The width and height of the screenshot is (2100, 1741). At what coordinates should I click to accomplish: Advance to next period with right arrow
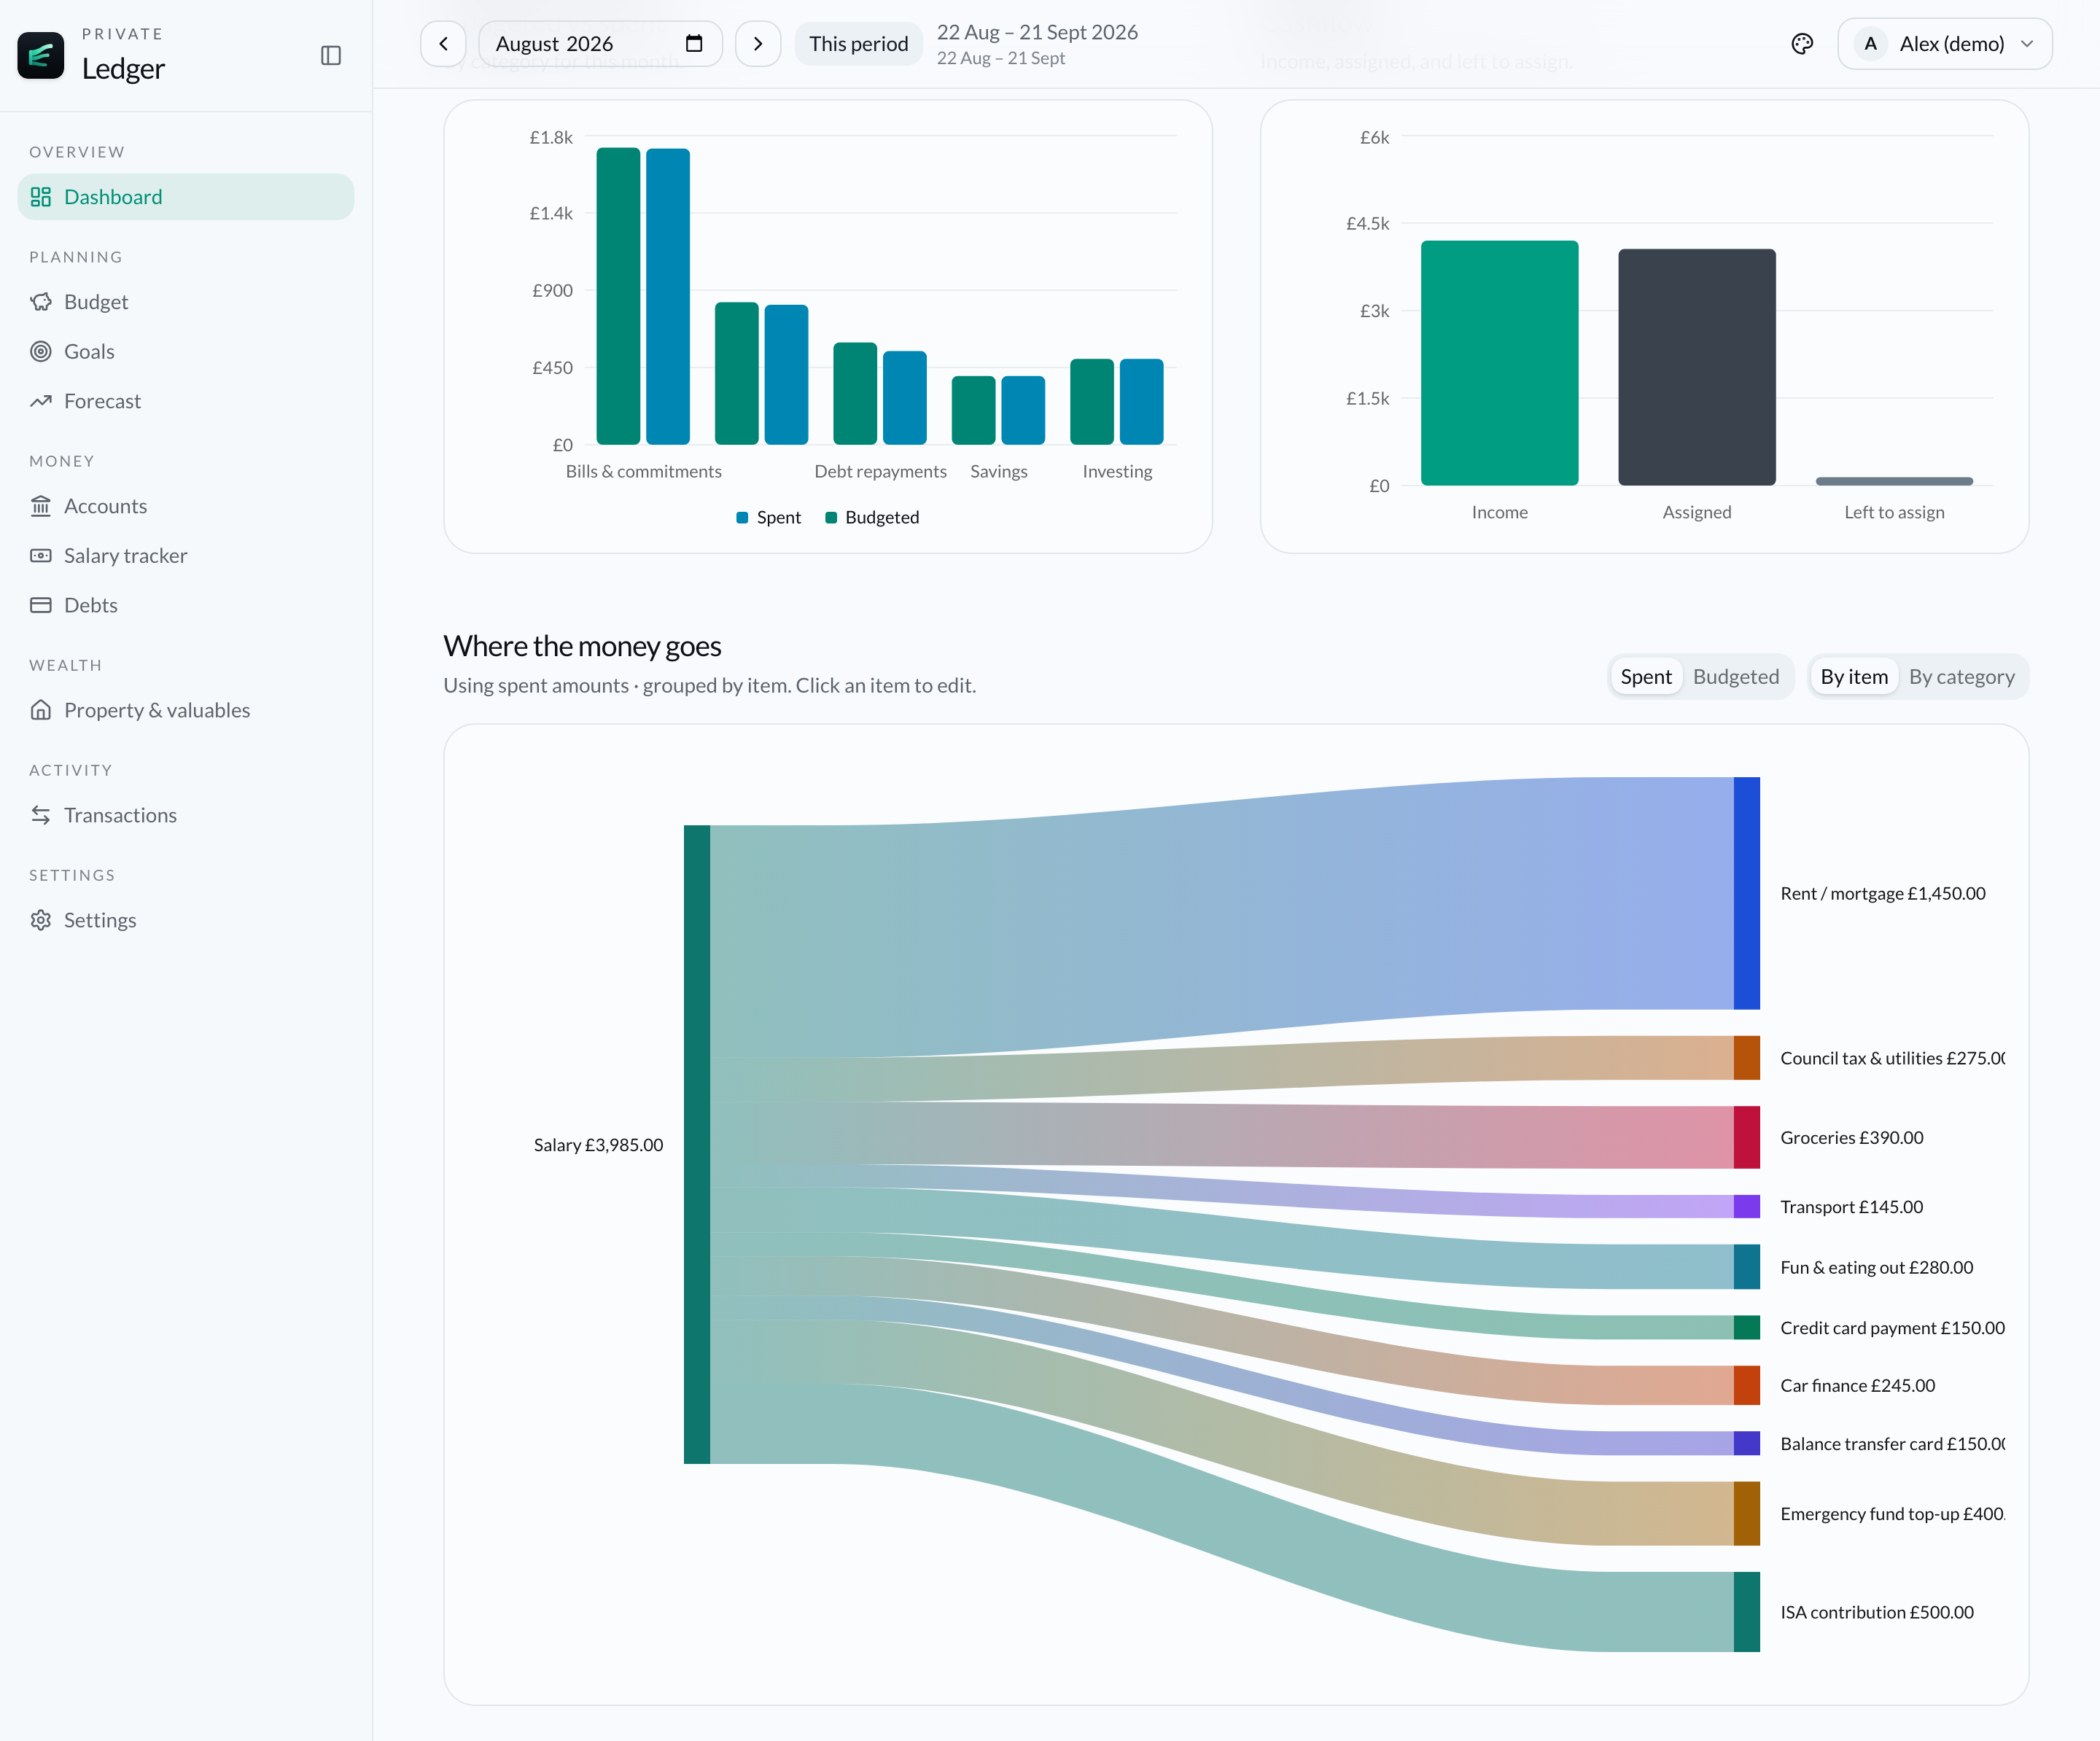click(758, 44)
